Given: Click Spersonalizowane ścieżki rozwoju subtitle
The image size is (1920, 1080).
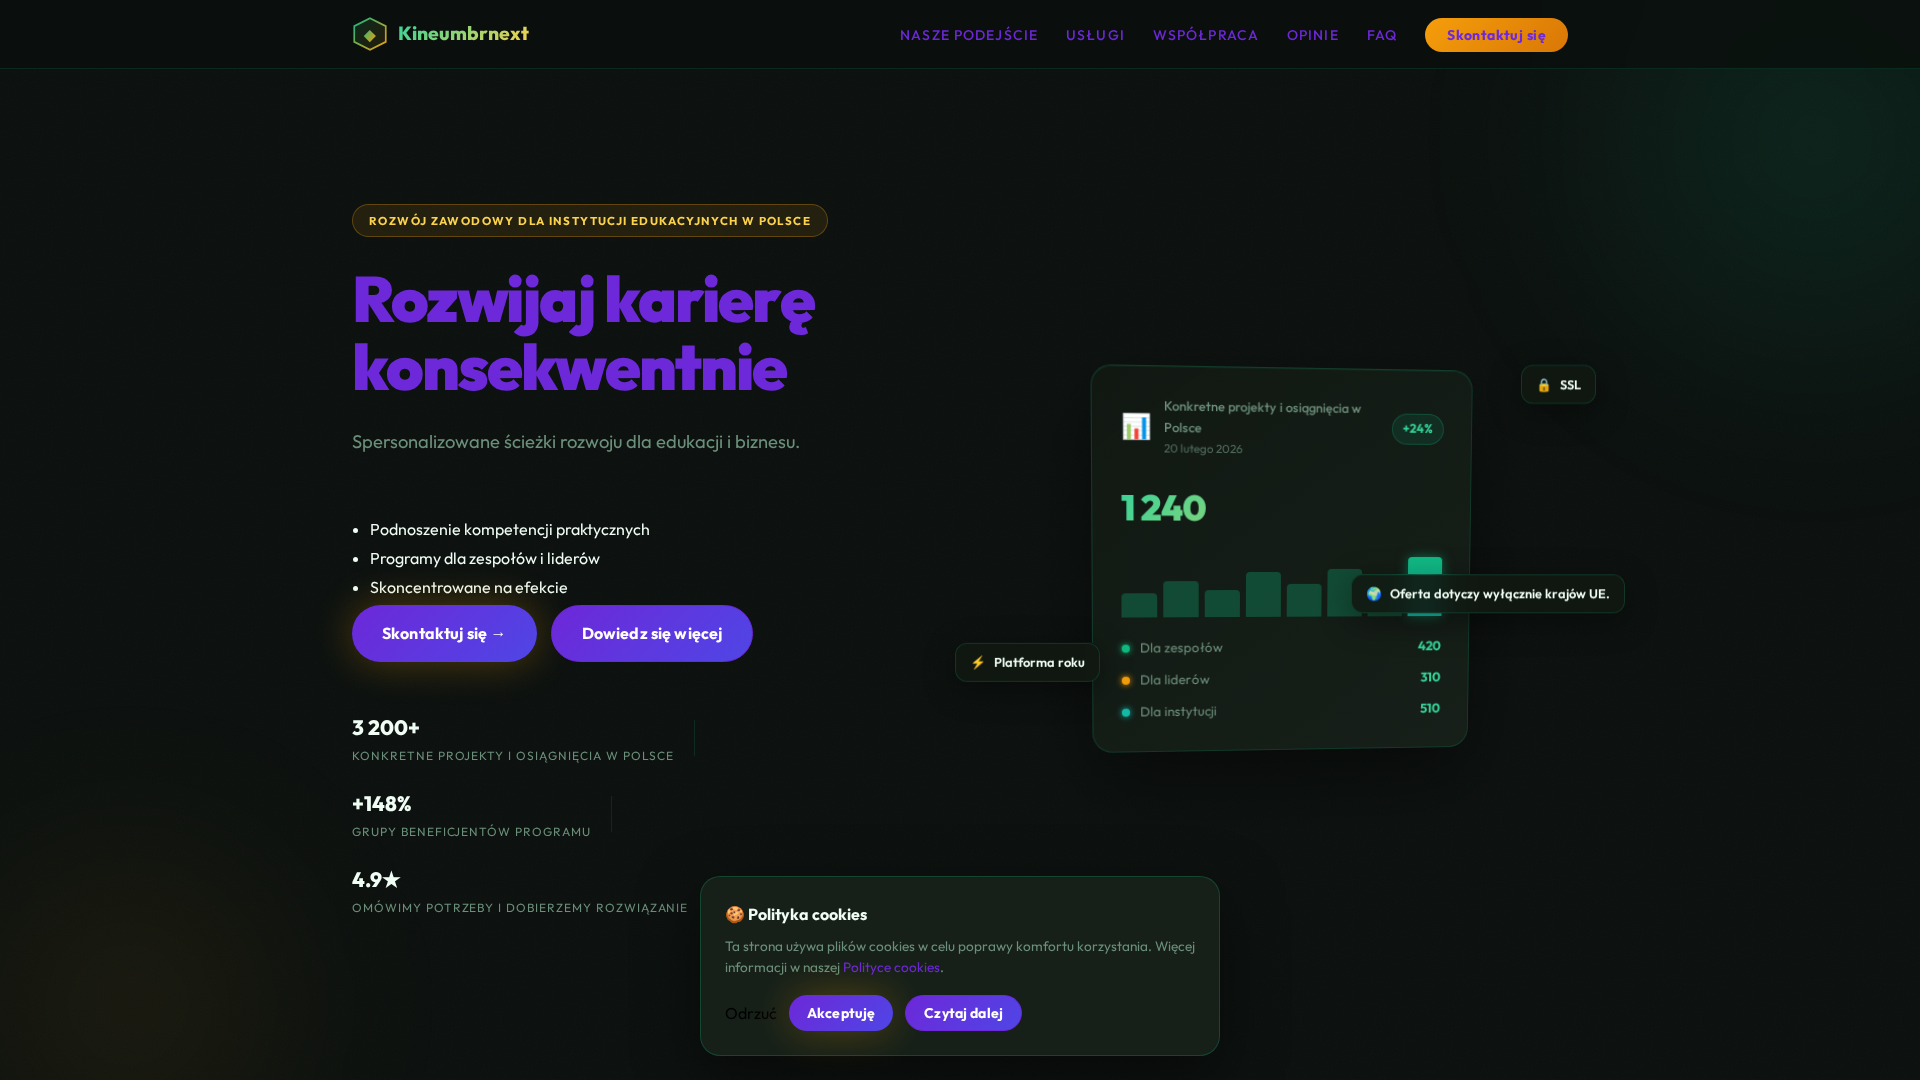Looking at the screenshot, I should [576, 442].
